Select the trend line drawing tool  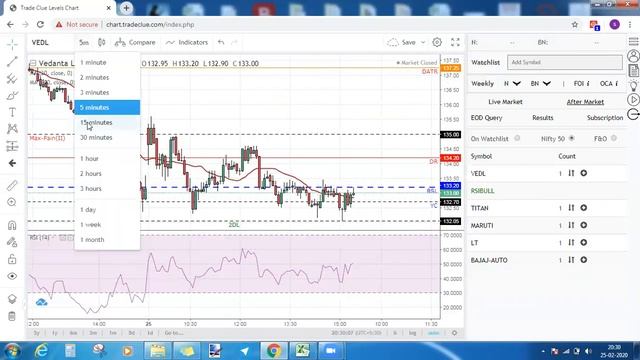coord(12,62)
